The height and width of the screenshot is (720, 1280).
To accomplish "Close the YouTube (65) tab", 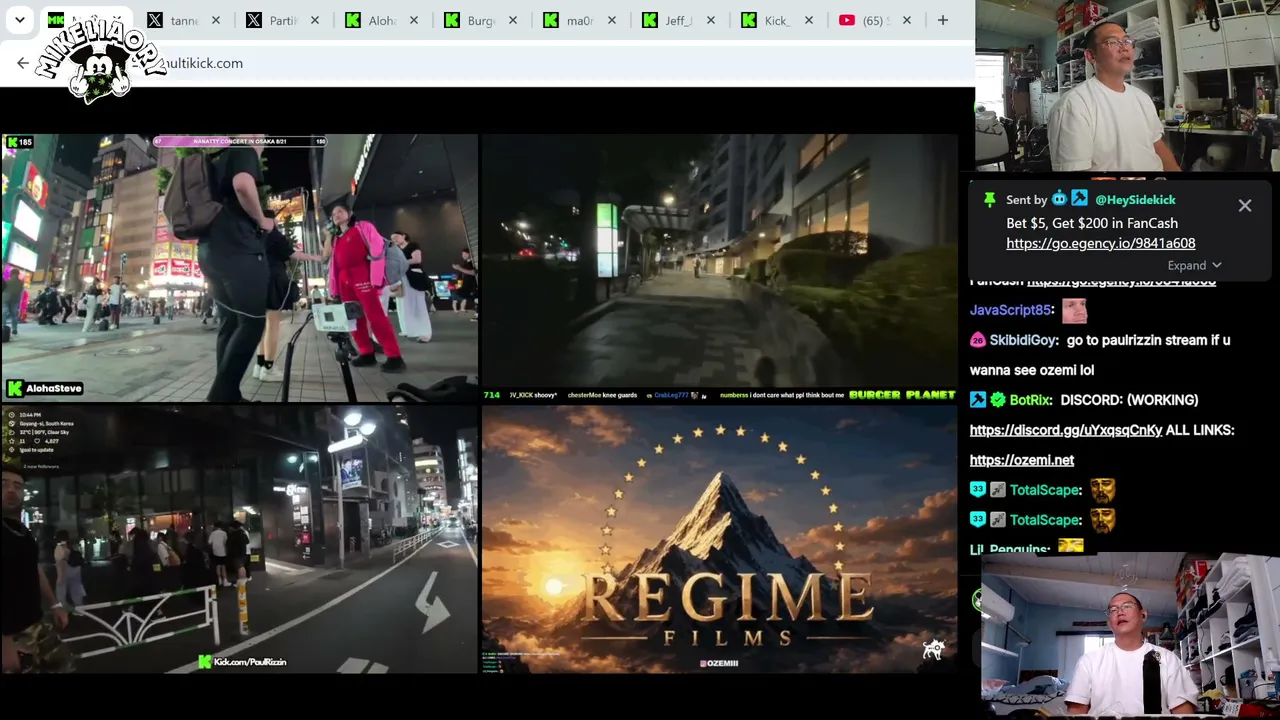I will click(x=906, y=20).
